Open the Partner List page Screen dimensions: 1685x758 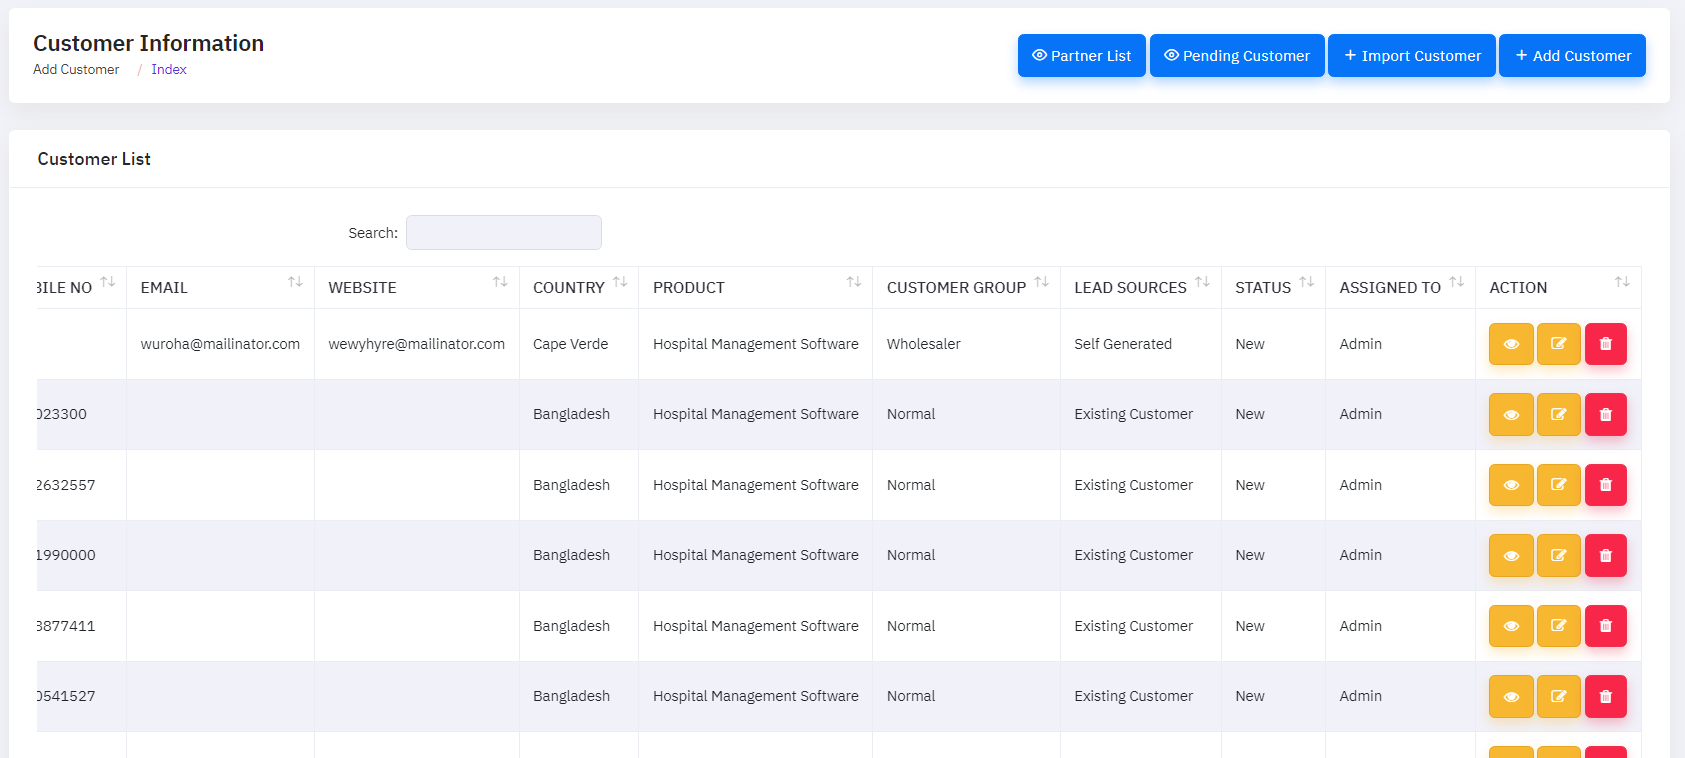tap(1081, 56)
